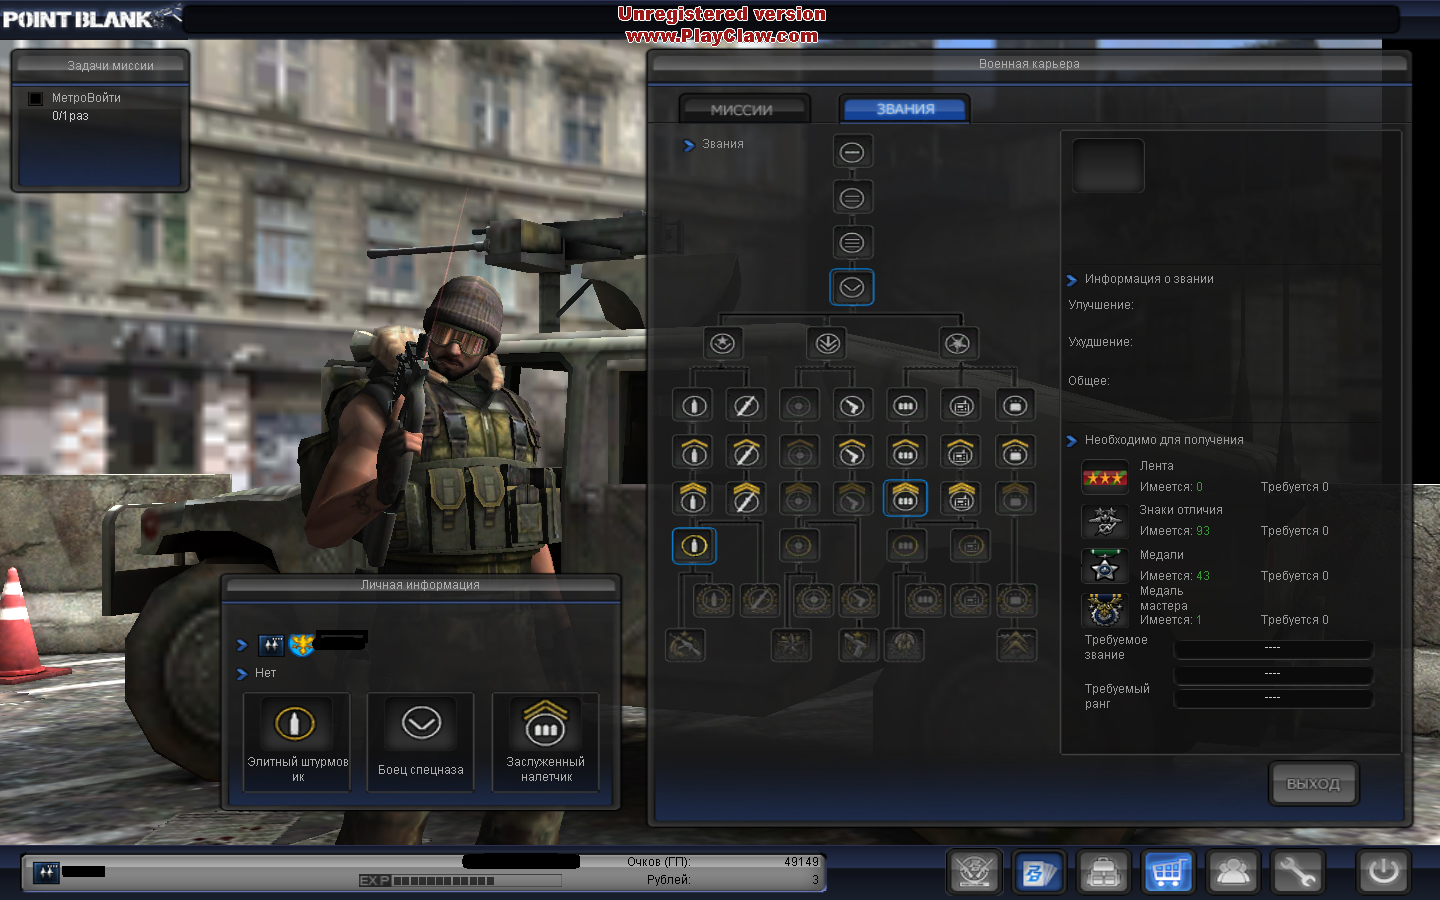Expand the Звания section arrow
Screen dimensions: 1440x900
tap(689, 145)
